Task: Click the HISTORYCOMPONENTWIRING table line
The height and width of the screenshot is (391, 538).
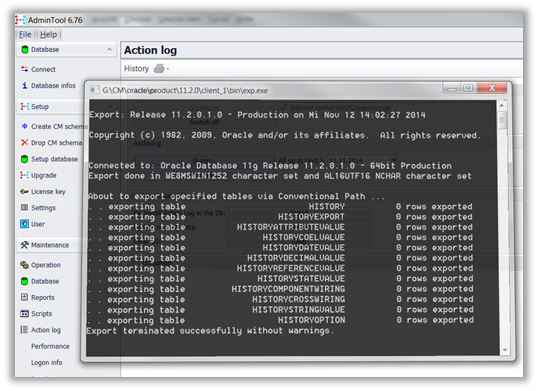Action: [x=281, y=289]
